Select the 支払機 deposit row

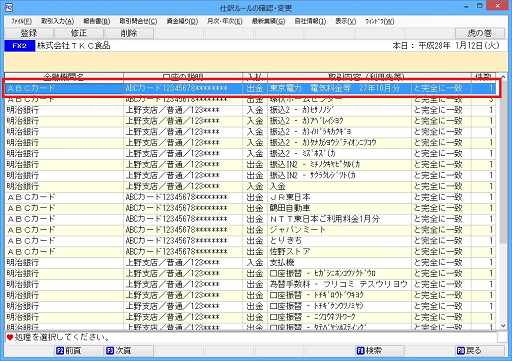(x=250, y=263)
